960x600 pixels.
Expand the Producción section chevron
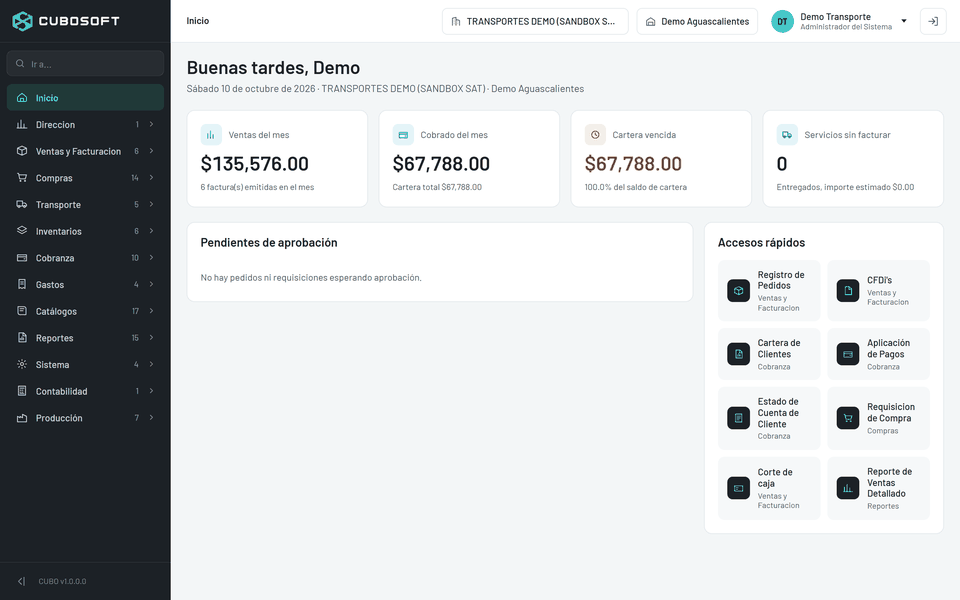pos(151,418)
